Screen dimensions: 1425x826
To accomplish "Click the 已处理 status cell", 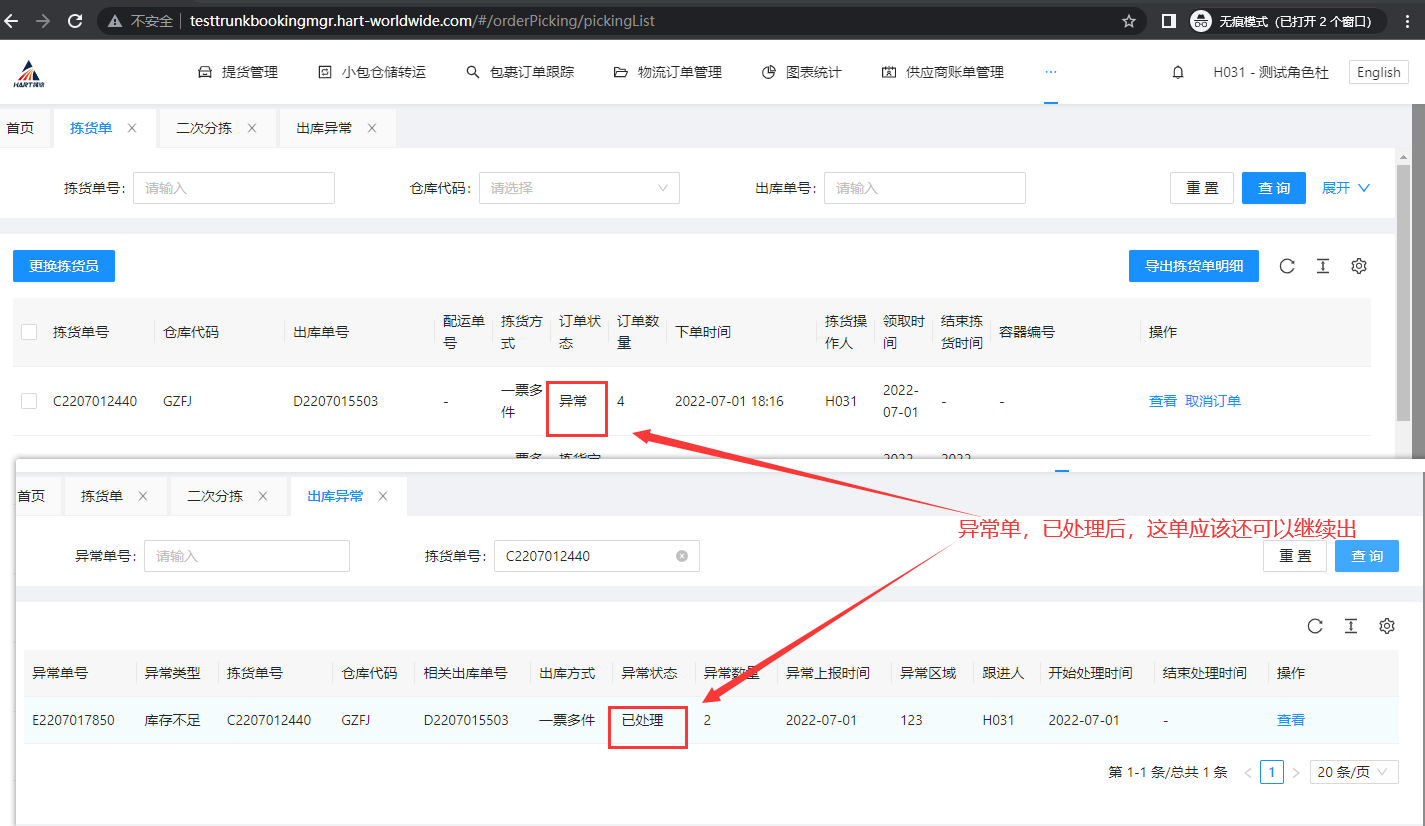I will [642, 720].
